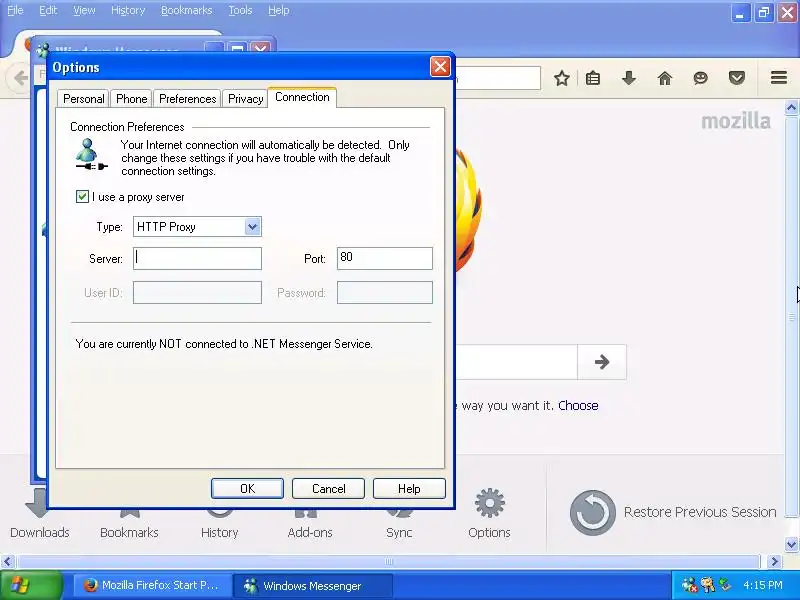Click the search go arrow on Firefox start page
The height and width of the screenshot is (600, 800).
pyautogui.click(x=602, y=362)
